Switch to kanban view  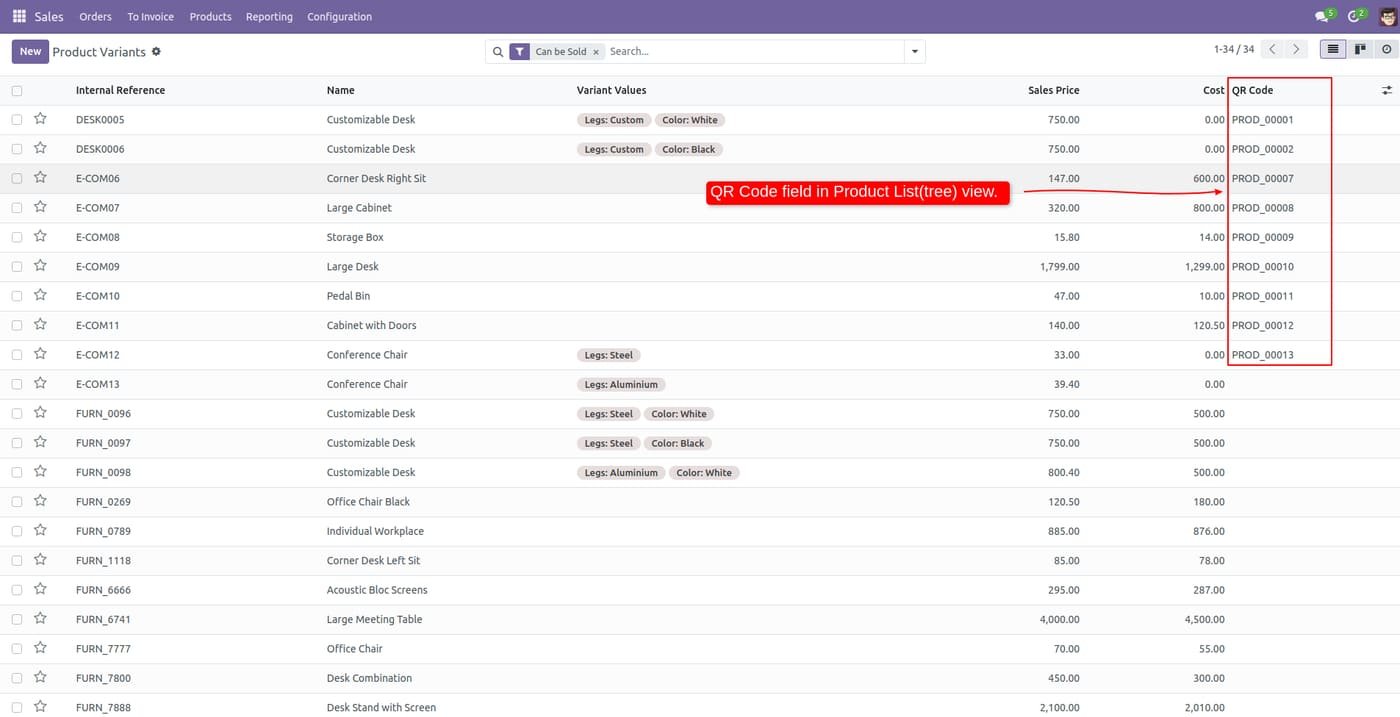click(x=1360, y=49)
